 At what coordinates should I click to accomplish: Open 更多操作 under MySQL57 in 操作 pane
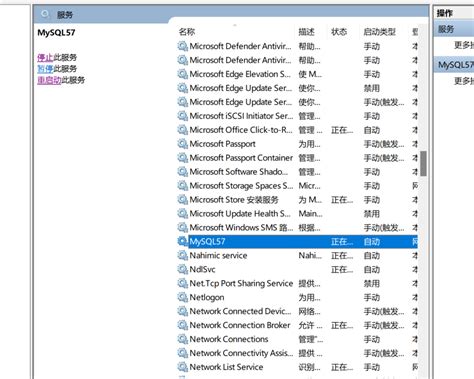[x=464, y=81]
